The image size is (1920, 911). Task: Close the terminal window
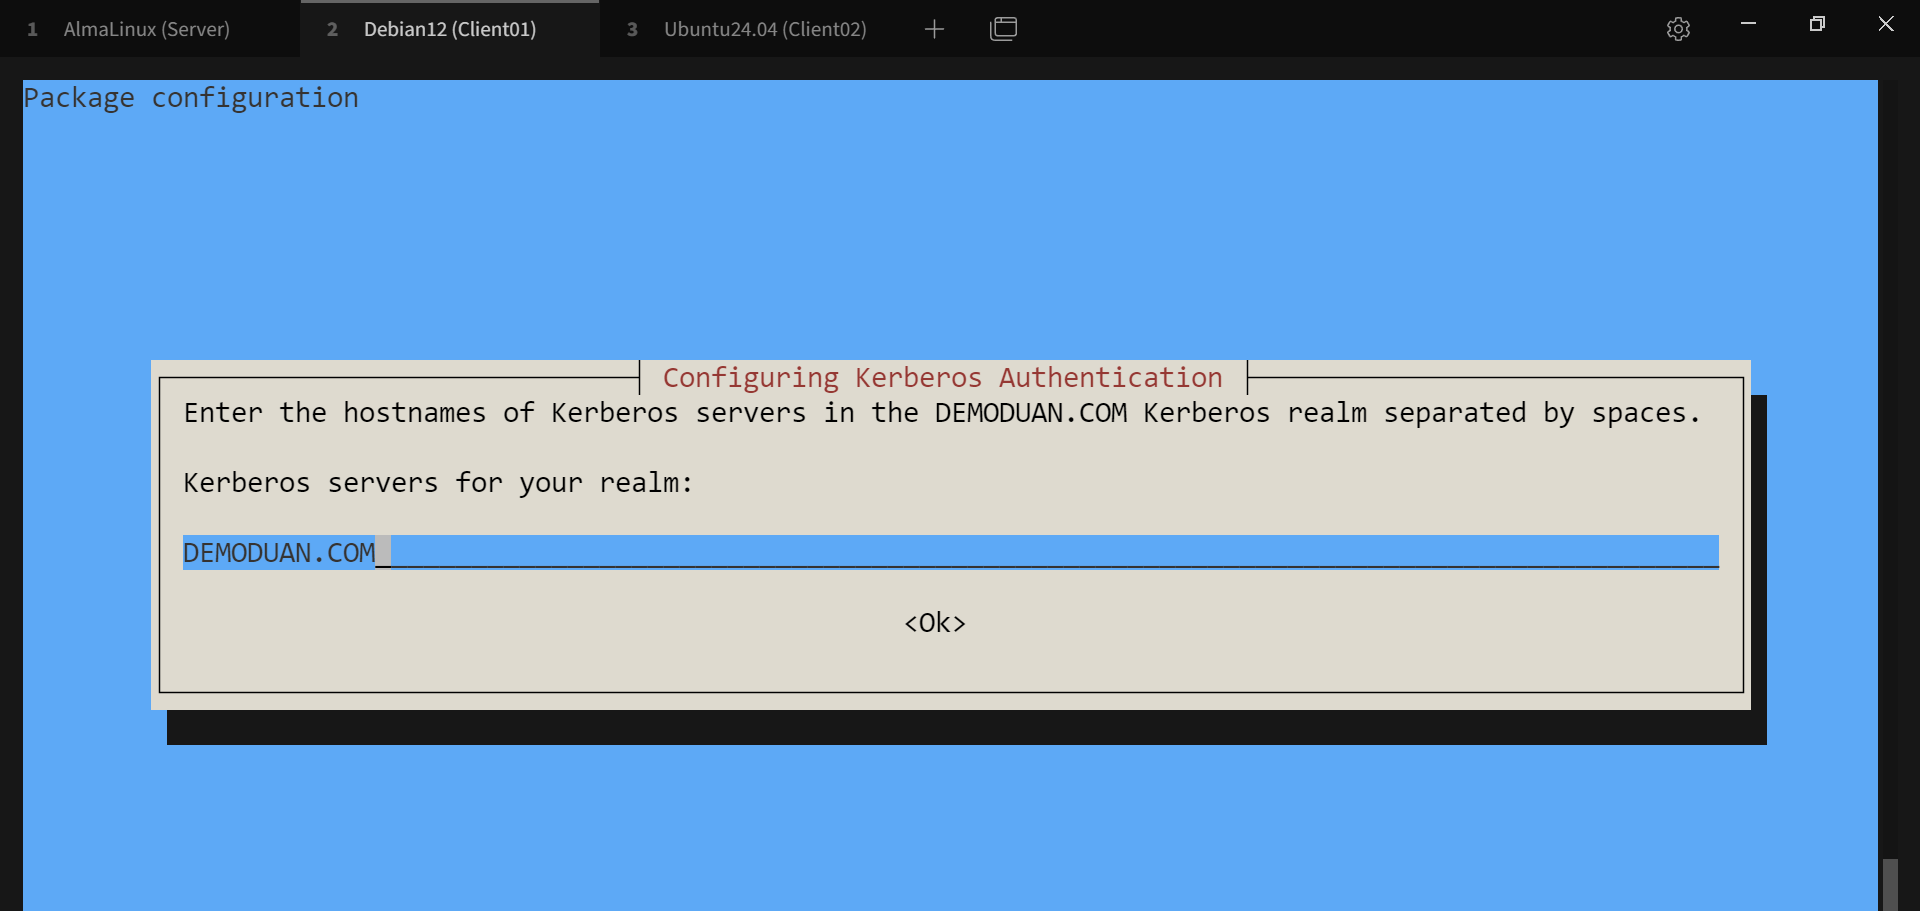point(1886,24)
